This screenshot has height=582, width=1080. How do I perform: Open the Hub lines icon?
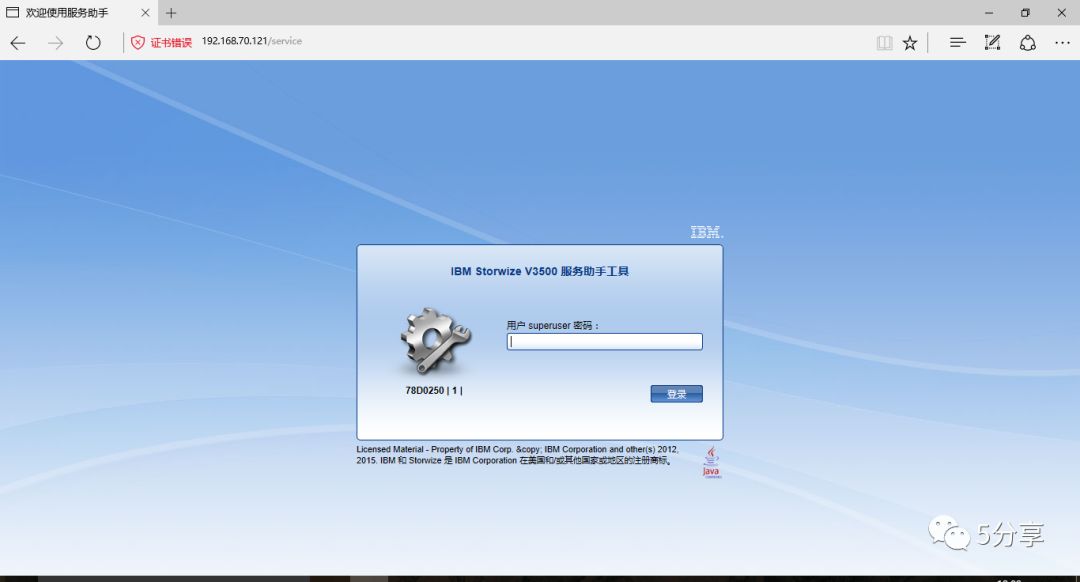[957, 43]
